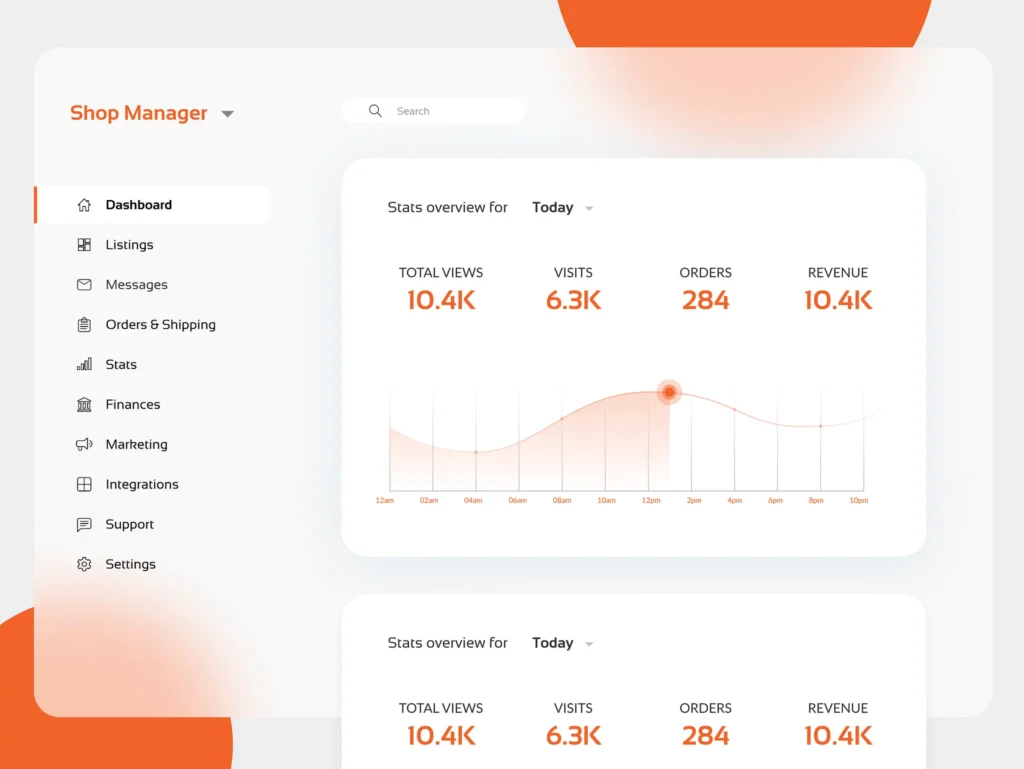Viewport: 1024px width, 769px height.
Task: Click the Support chat bubble icon
Action: (84, 525)
